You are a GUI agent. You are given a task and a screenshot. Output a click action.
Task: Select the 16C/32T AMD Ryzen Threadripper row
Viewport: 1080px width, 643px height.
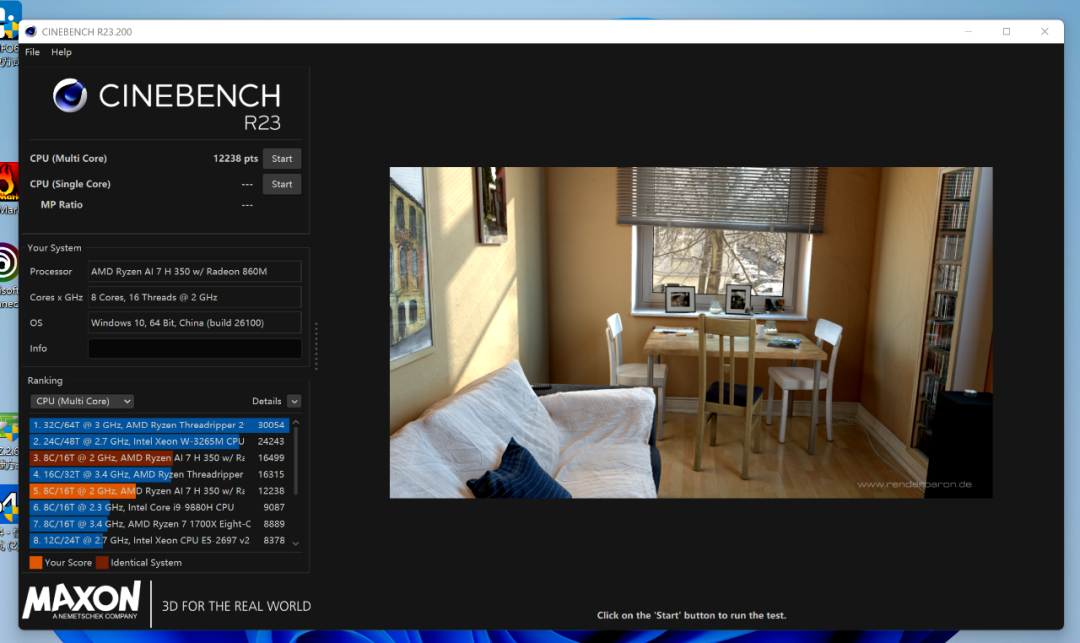tap(159, 474)
